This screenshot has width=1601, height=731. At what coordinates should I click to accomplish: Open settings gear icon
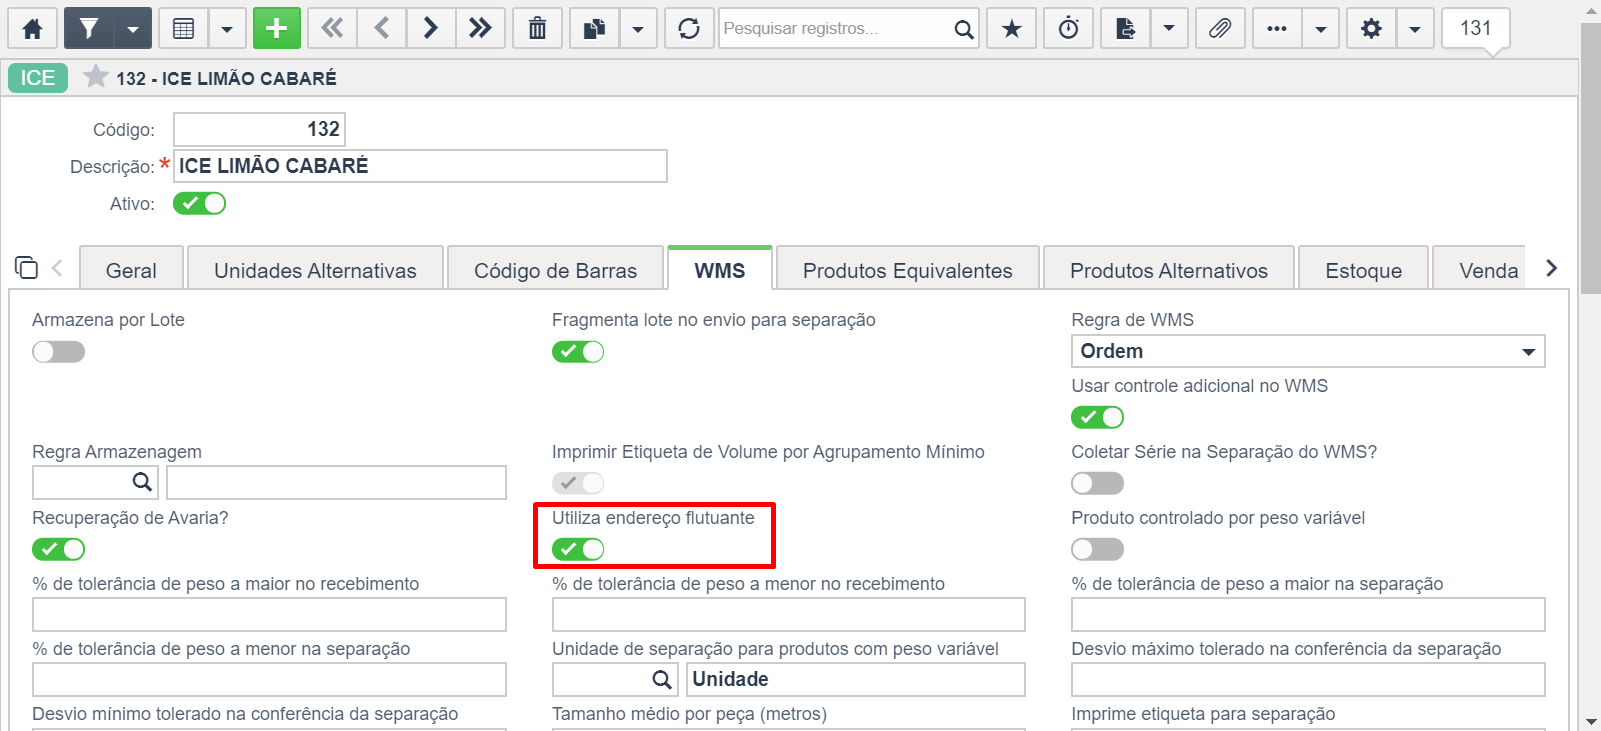[x=1372, y=28]
